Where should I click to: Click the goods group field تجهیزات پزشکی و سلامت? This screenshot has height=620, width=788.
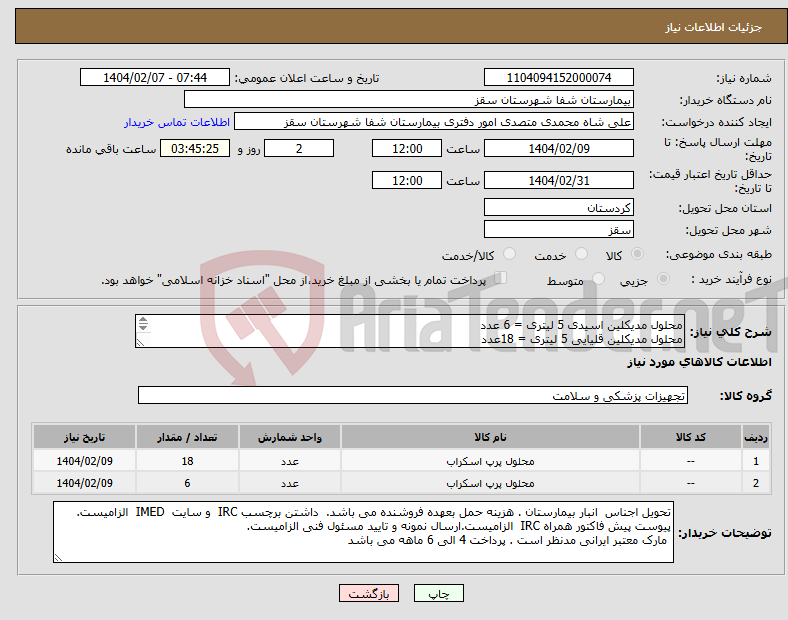coord(413,395)
